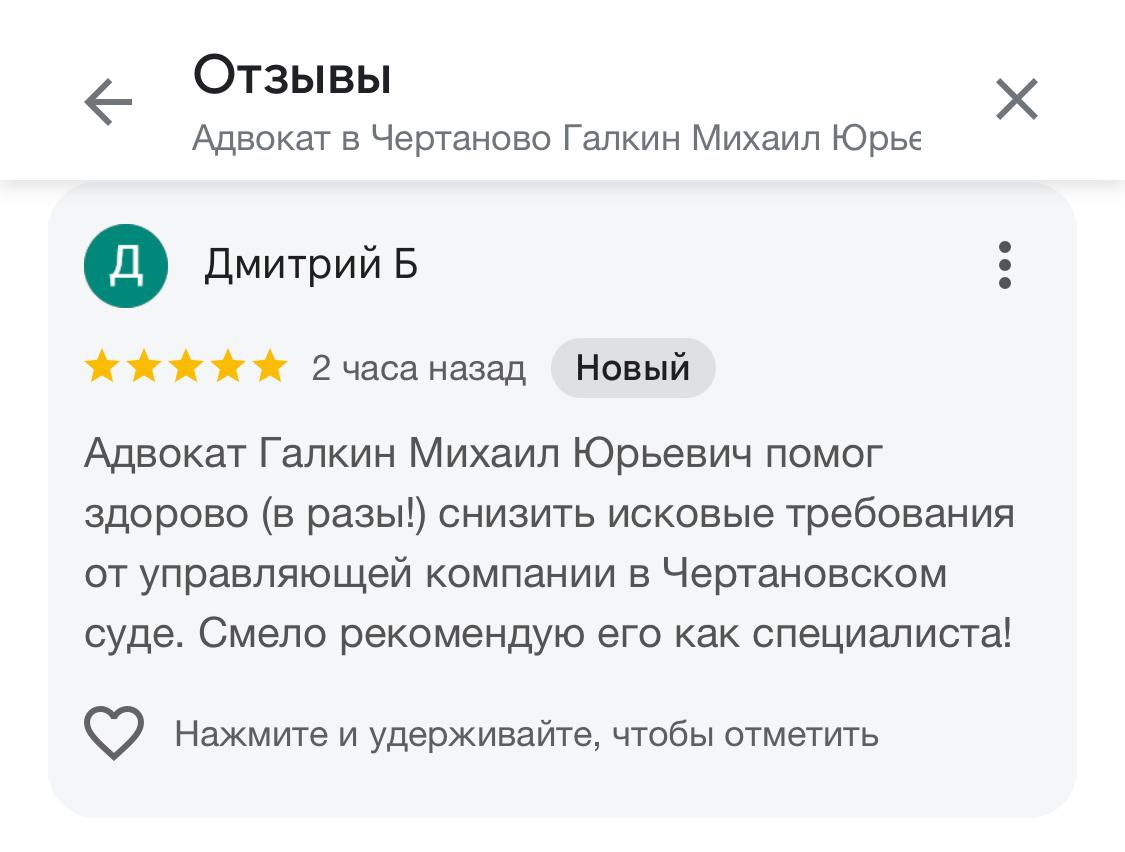Click the Новый badge

[633, 368]
